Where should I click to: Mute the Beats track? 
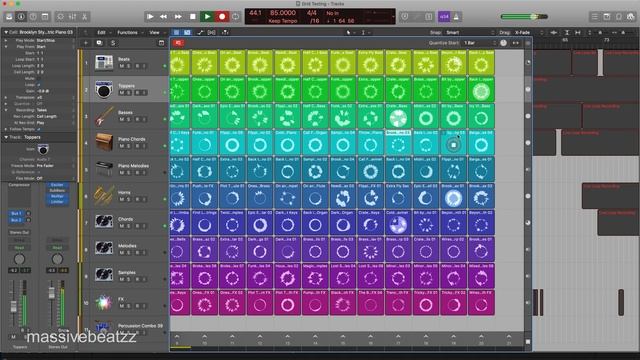[122, 66]
